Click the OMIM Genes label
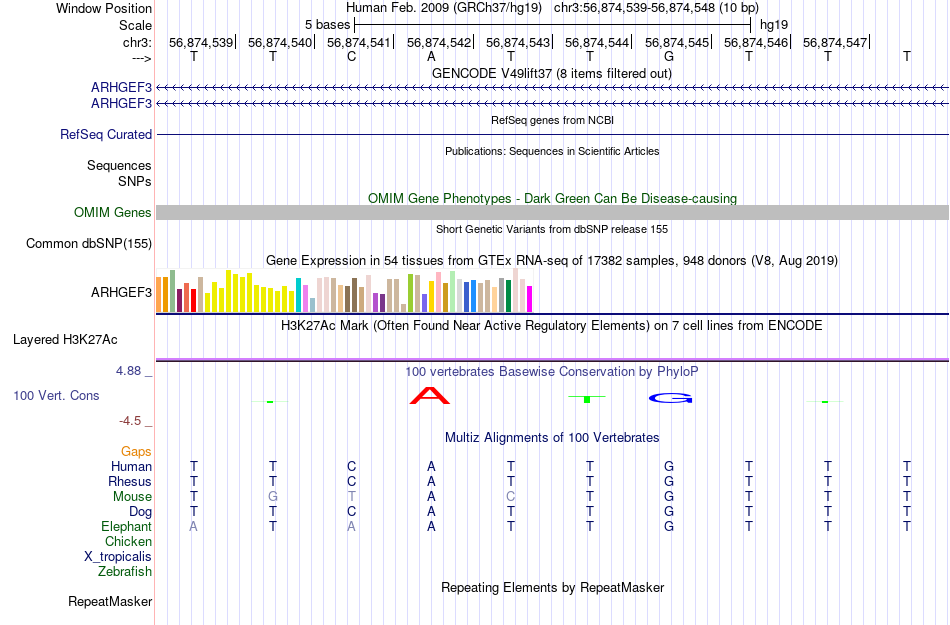The image size is (950, 625). (x=112, y=213)
